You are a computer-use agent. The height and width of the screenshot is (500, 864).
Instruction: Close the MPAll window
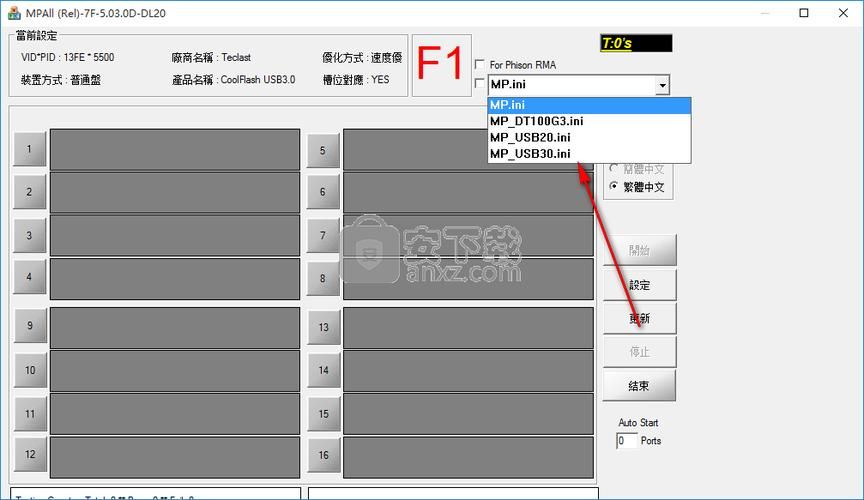[843, 13]
